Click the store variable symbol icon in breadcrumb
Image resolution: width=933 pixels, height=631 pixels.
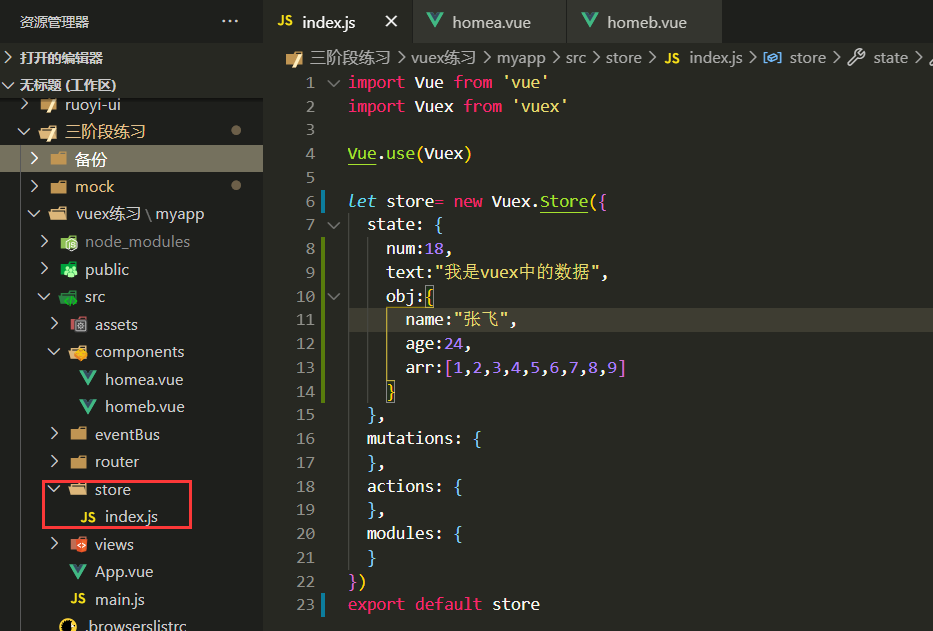pos(772,58)
